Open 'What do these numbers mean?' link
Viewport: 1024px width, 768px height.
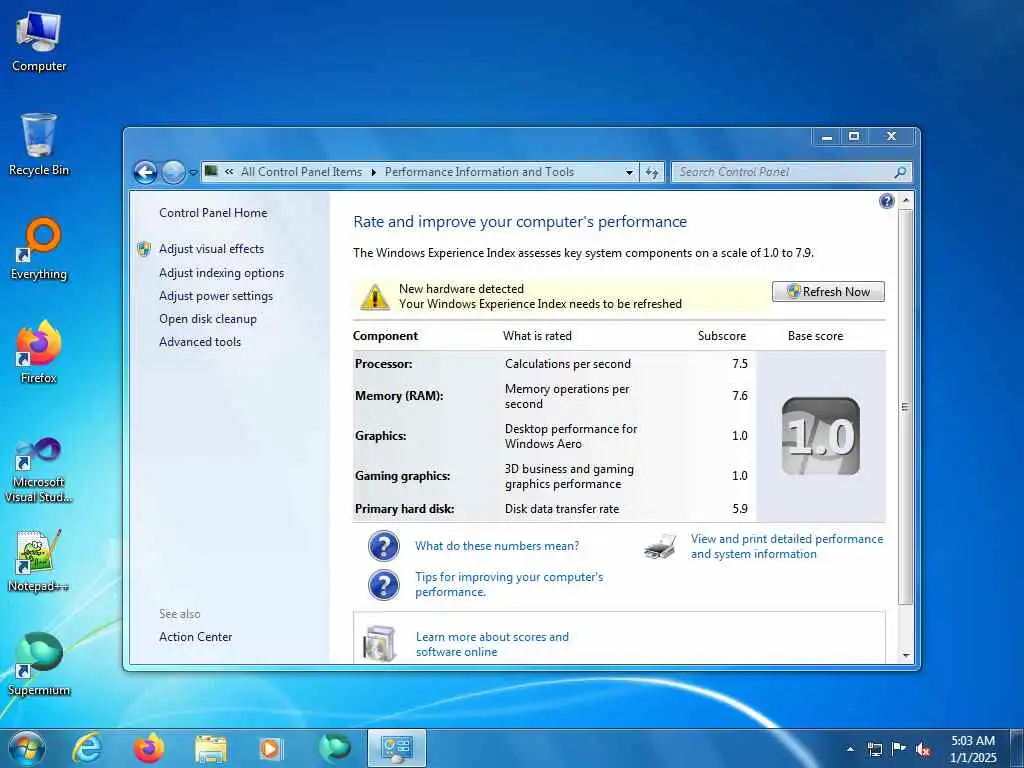[x=497, y=546]
